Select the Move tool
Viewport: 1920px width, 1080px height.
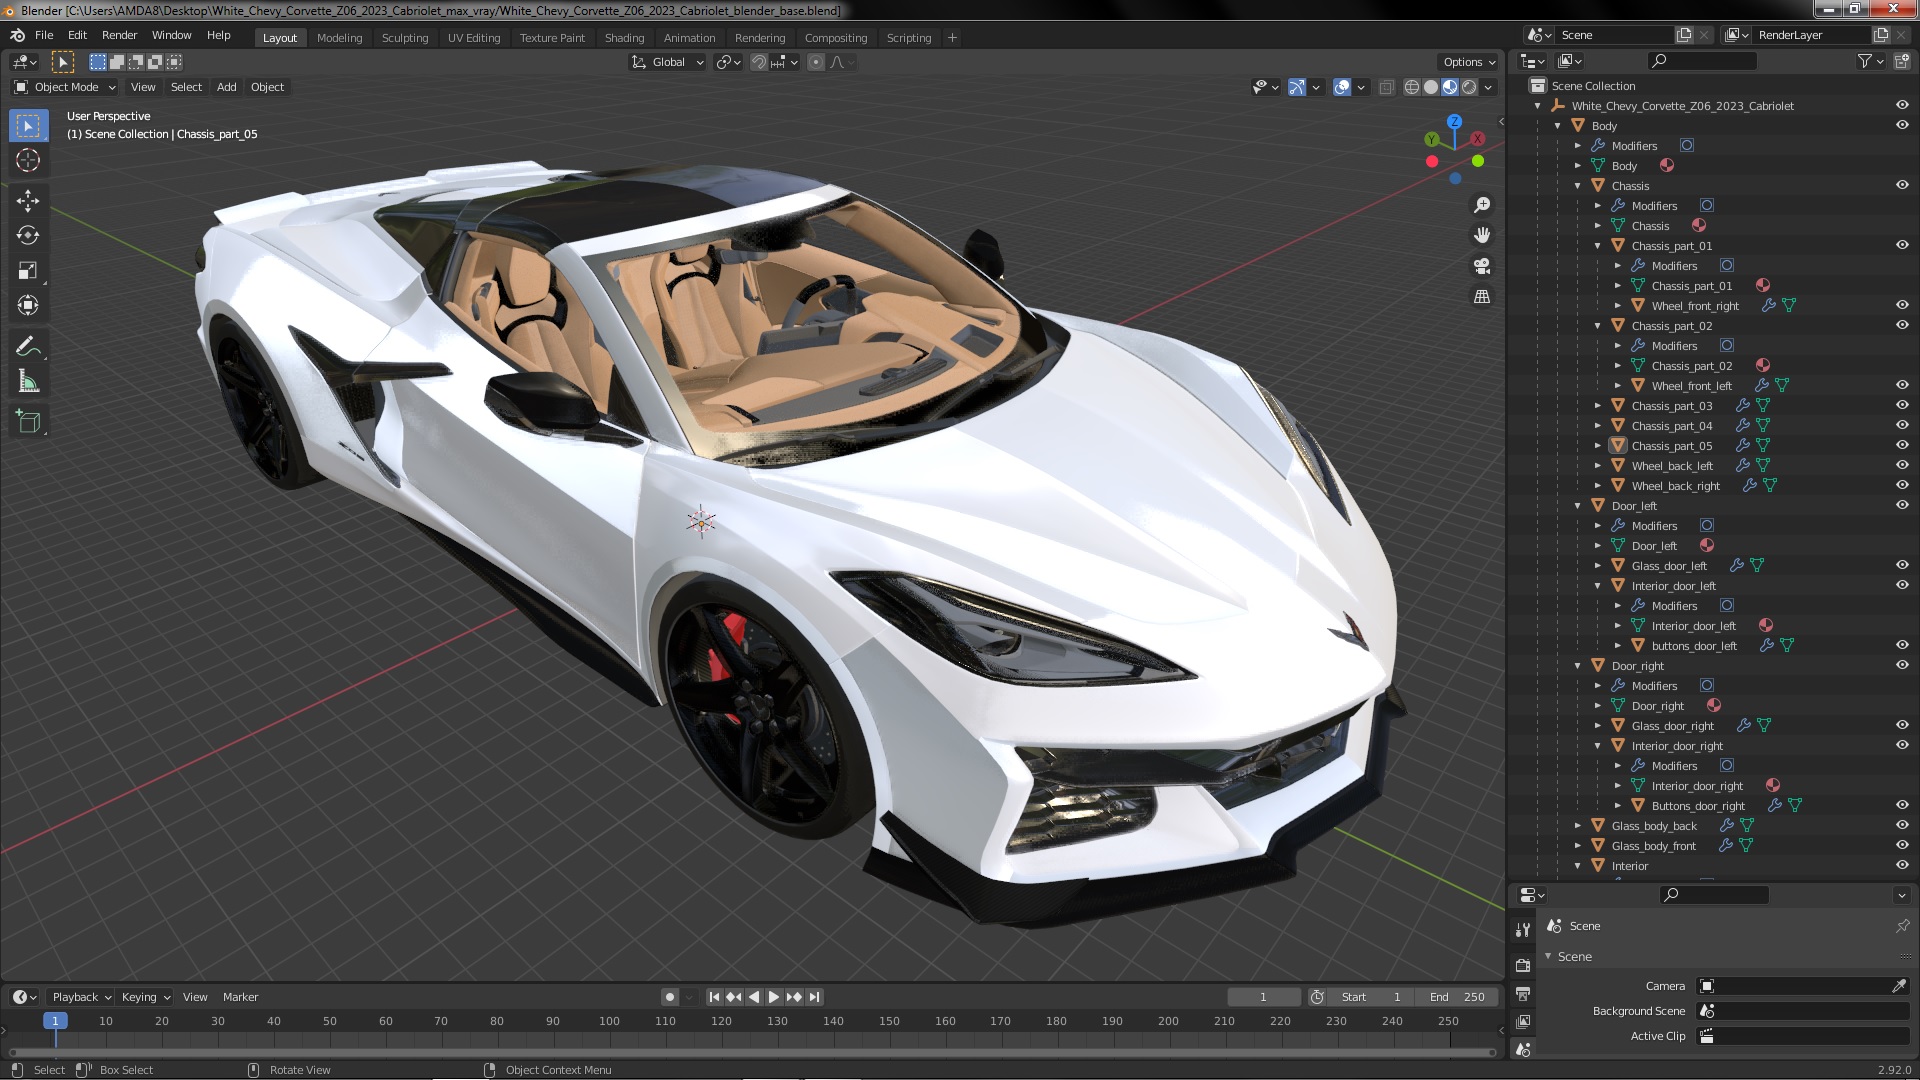tap(28, 201)
